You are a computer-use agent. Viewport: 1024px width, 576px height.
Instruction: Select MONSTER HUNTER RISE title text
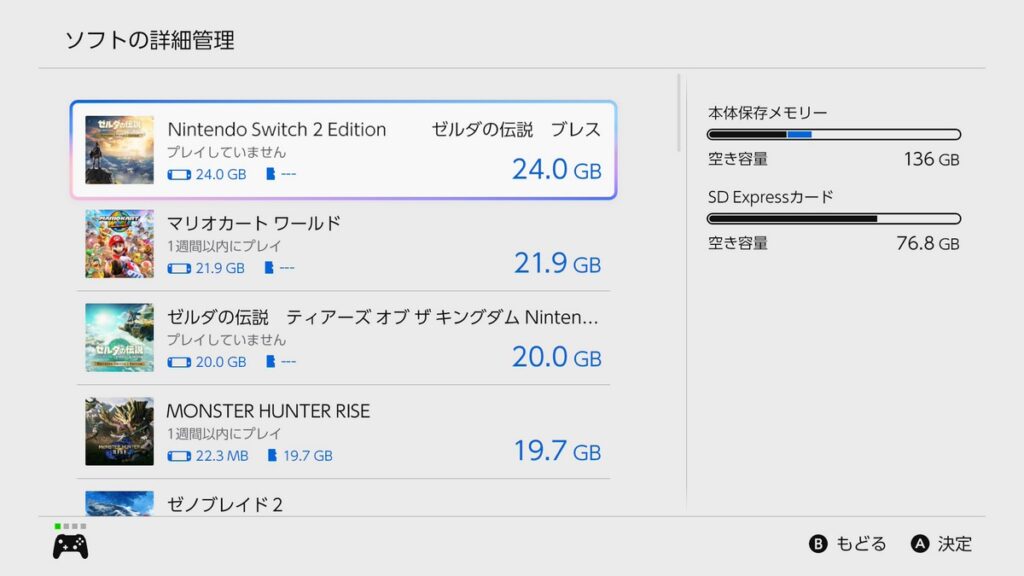(268, 411)
